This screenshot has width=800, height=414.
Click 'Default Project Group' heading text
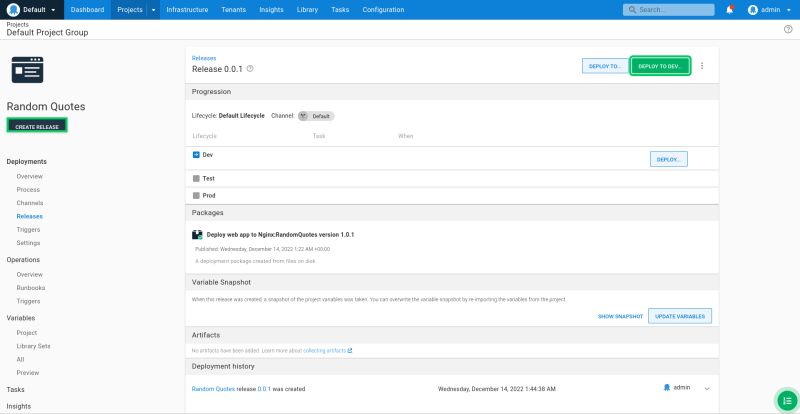click(47, 33)
